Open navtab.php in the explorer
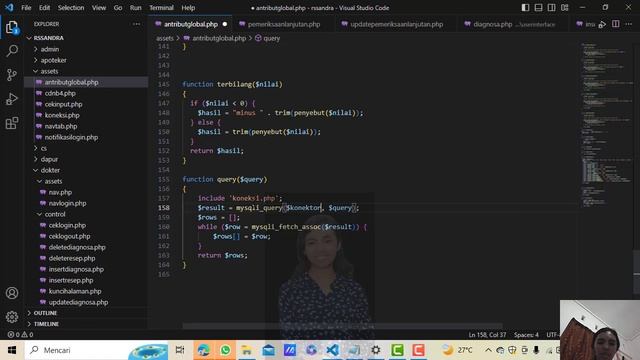The height and width of the screenshot is (360, 640). coord(60,126)
